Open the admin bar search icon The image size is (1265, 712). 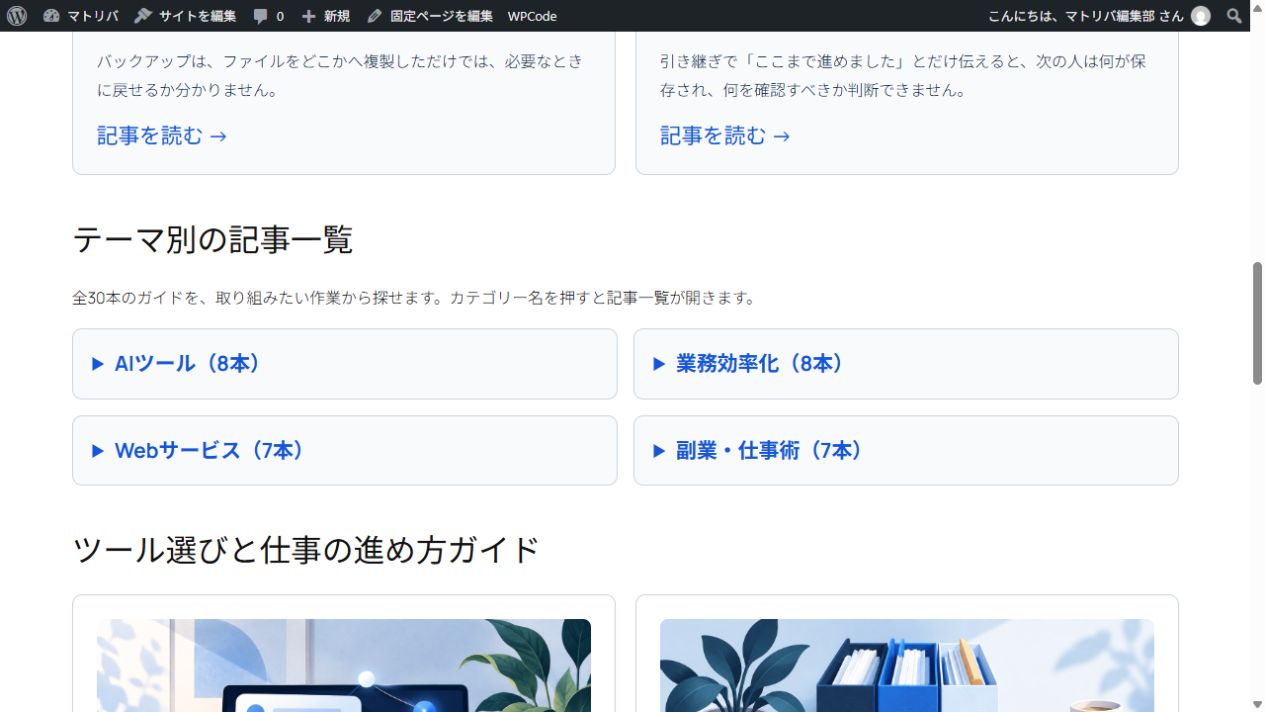click(x=1235, y=16)
